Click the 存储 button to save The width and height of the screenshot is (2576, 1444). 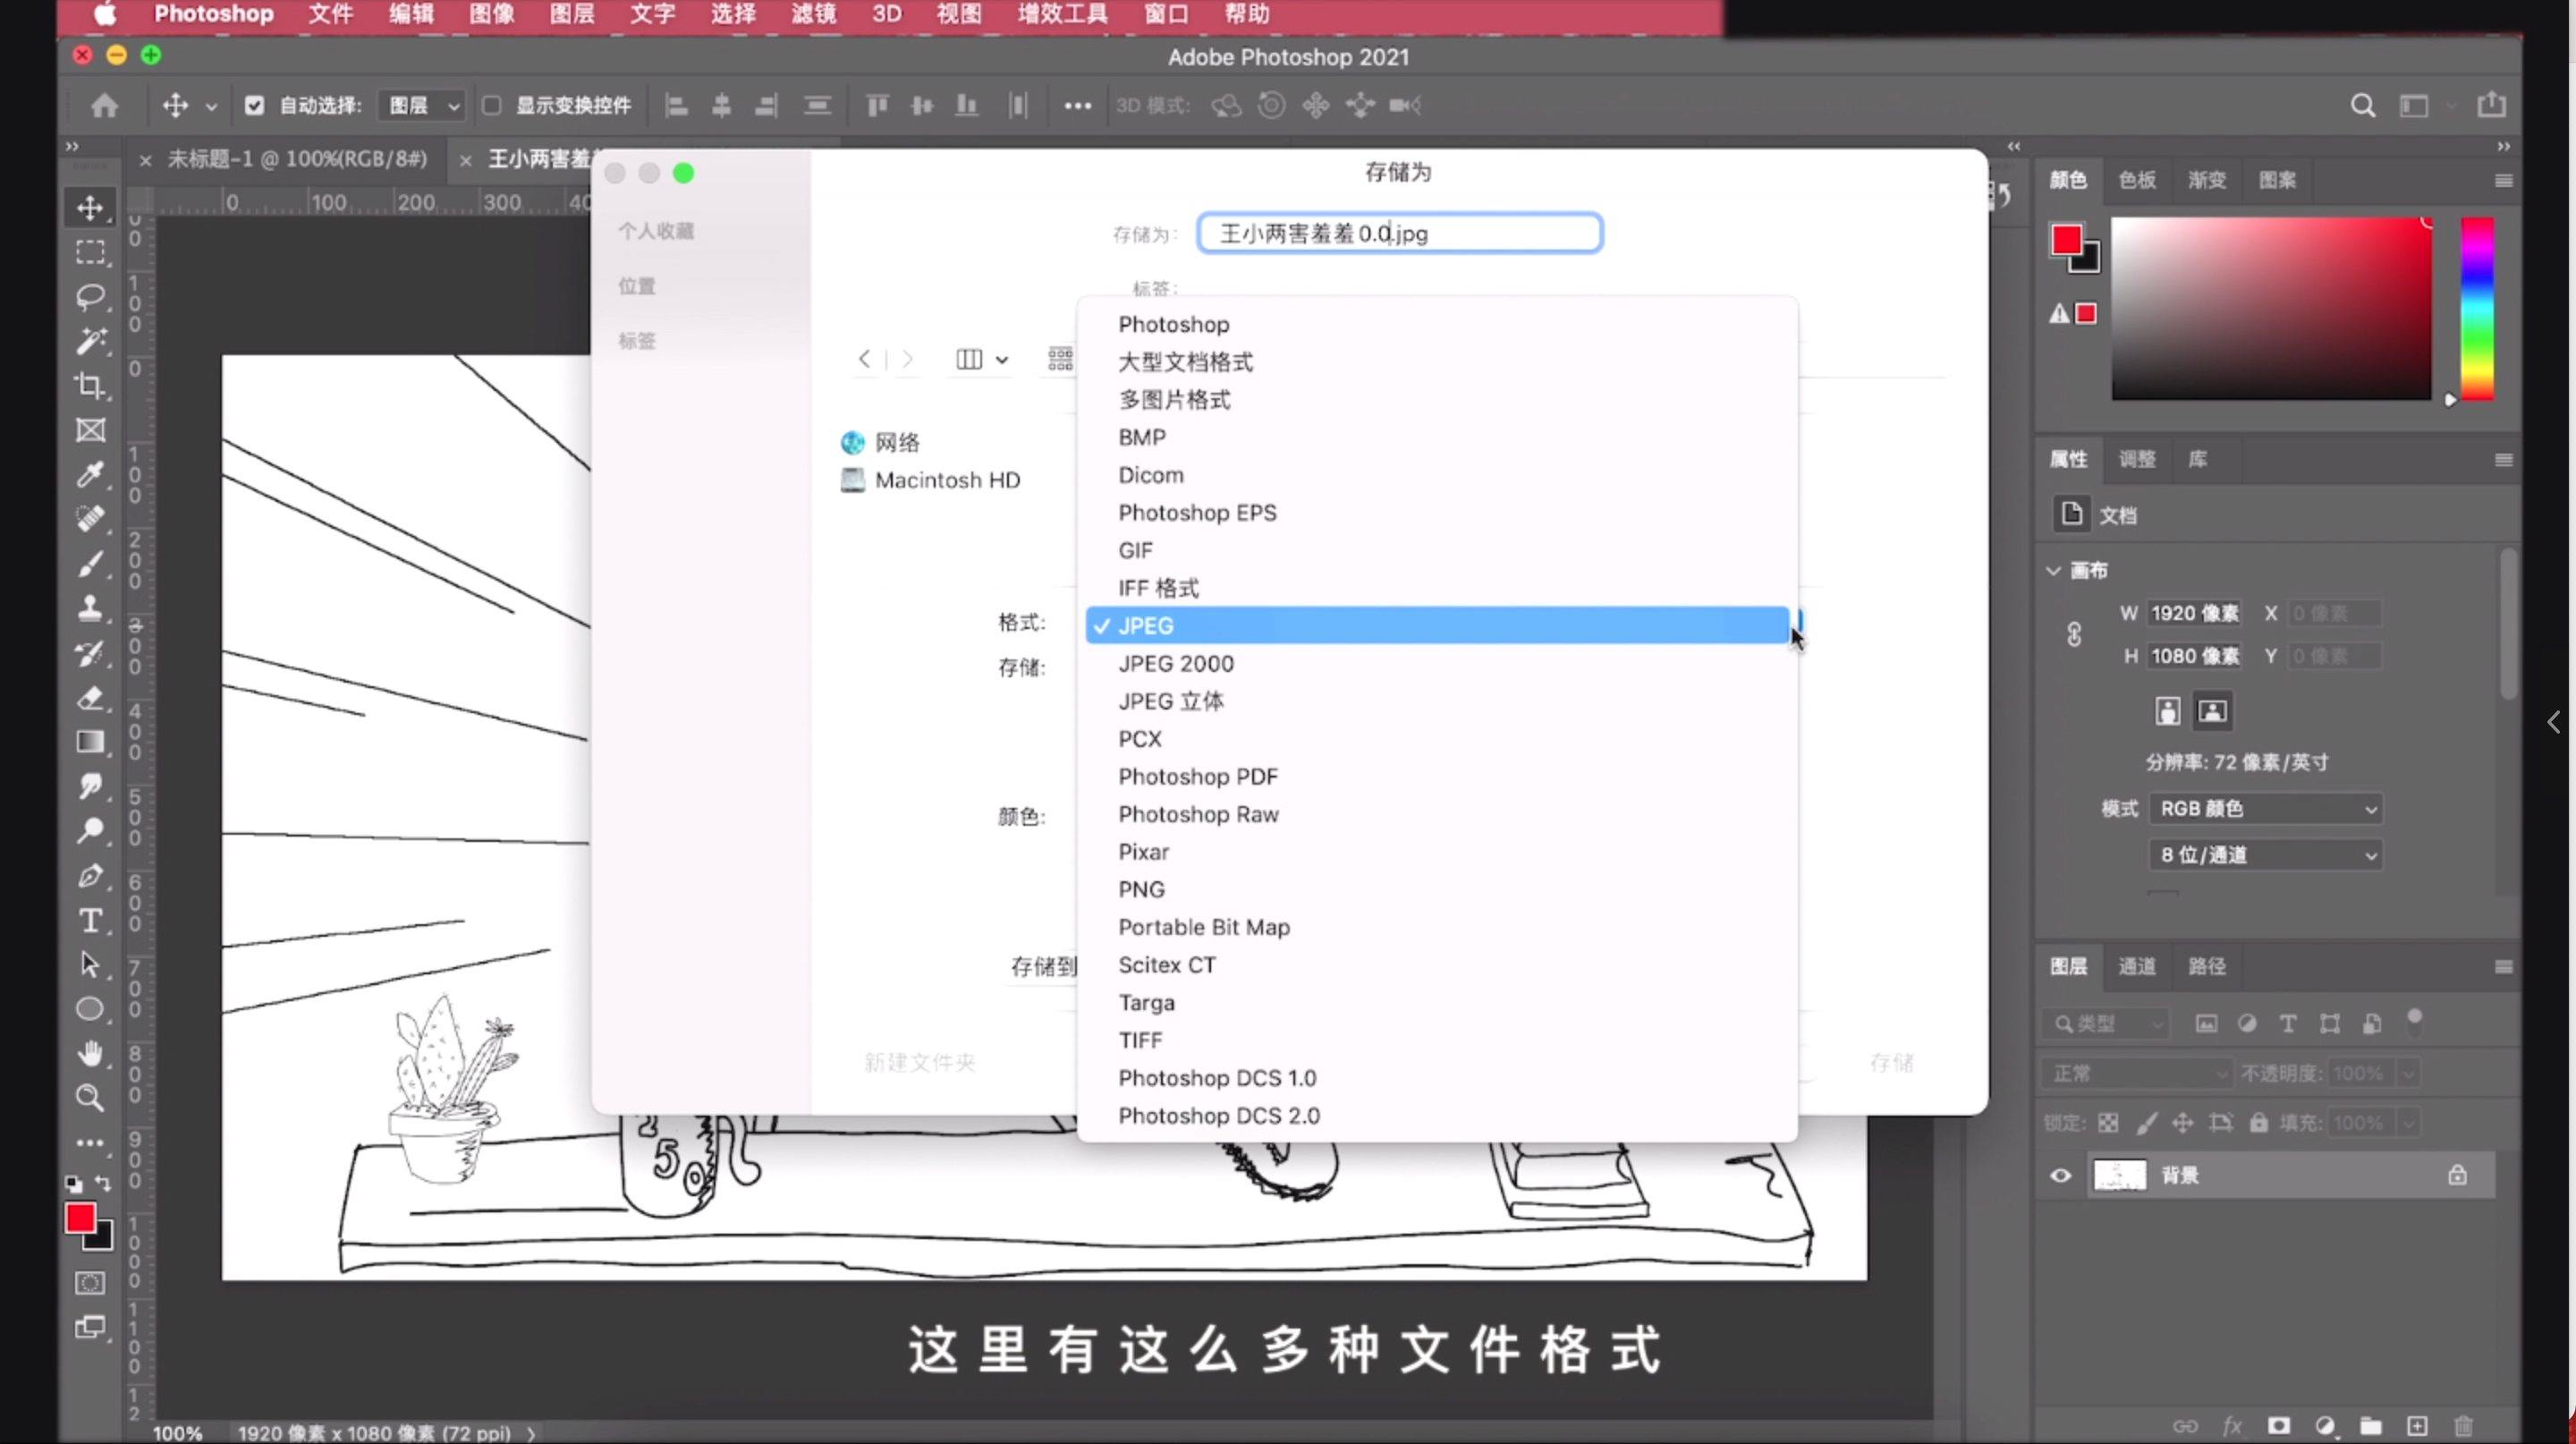[1893, 1062]
